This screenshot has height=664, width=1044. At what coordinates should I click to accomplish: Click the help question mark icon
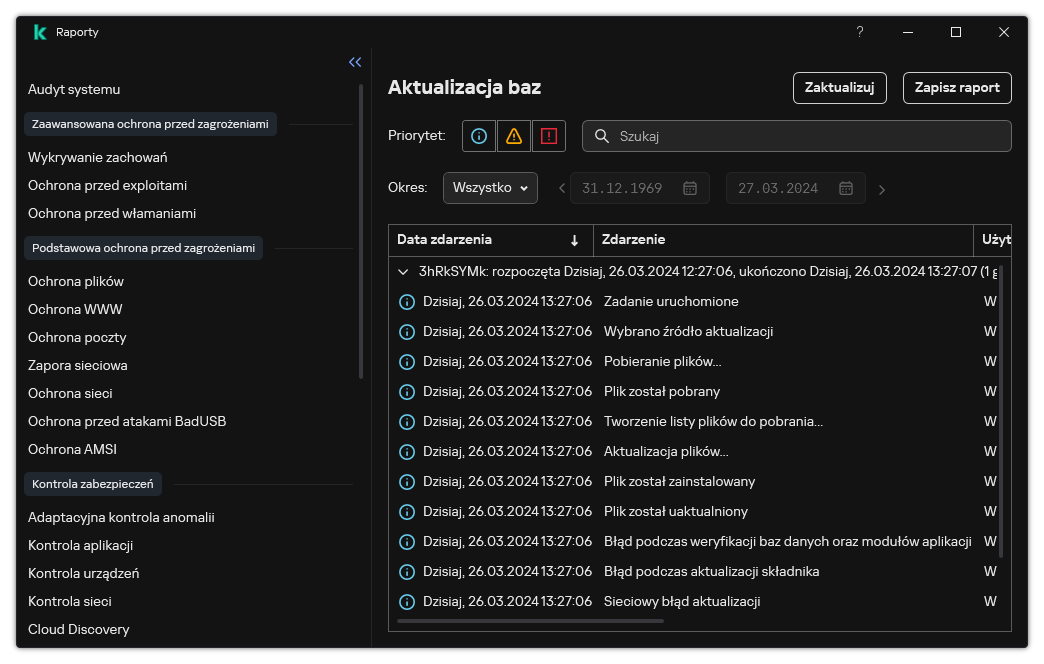pyautogui.click(x=859, y=32)
